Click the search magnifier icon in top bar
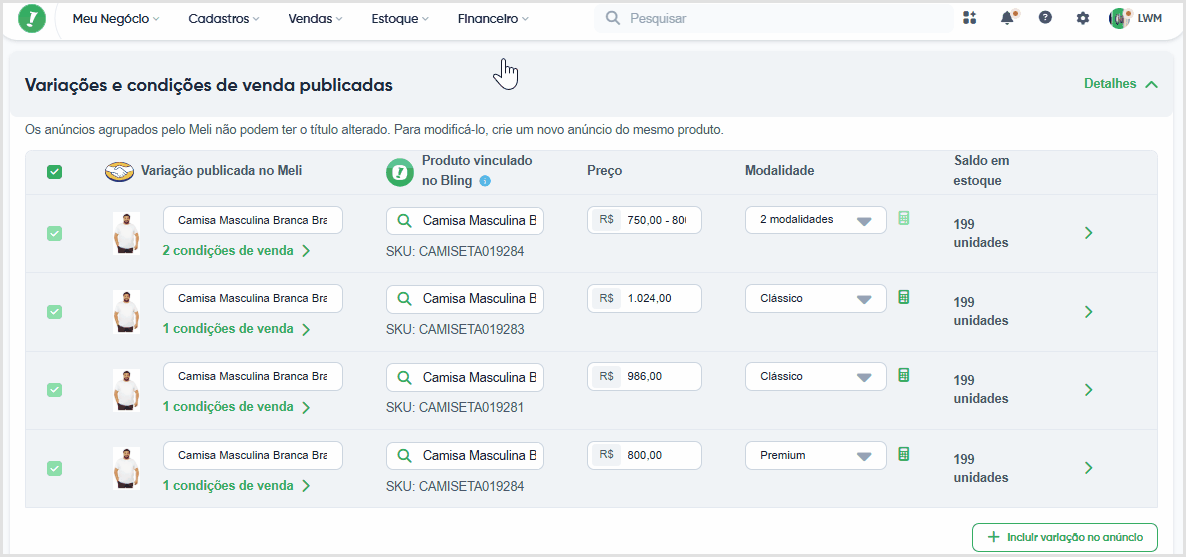 [613, 18]
